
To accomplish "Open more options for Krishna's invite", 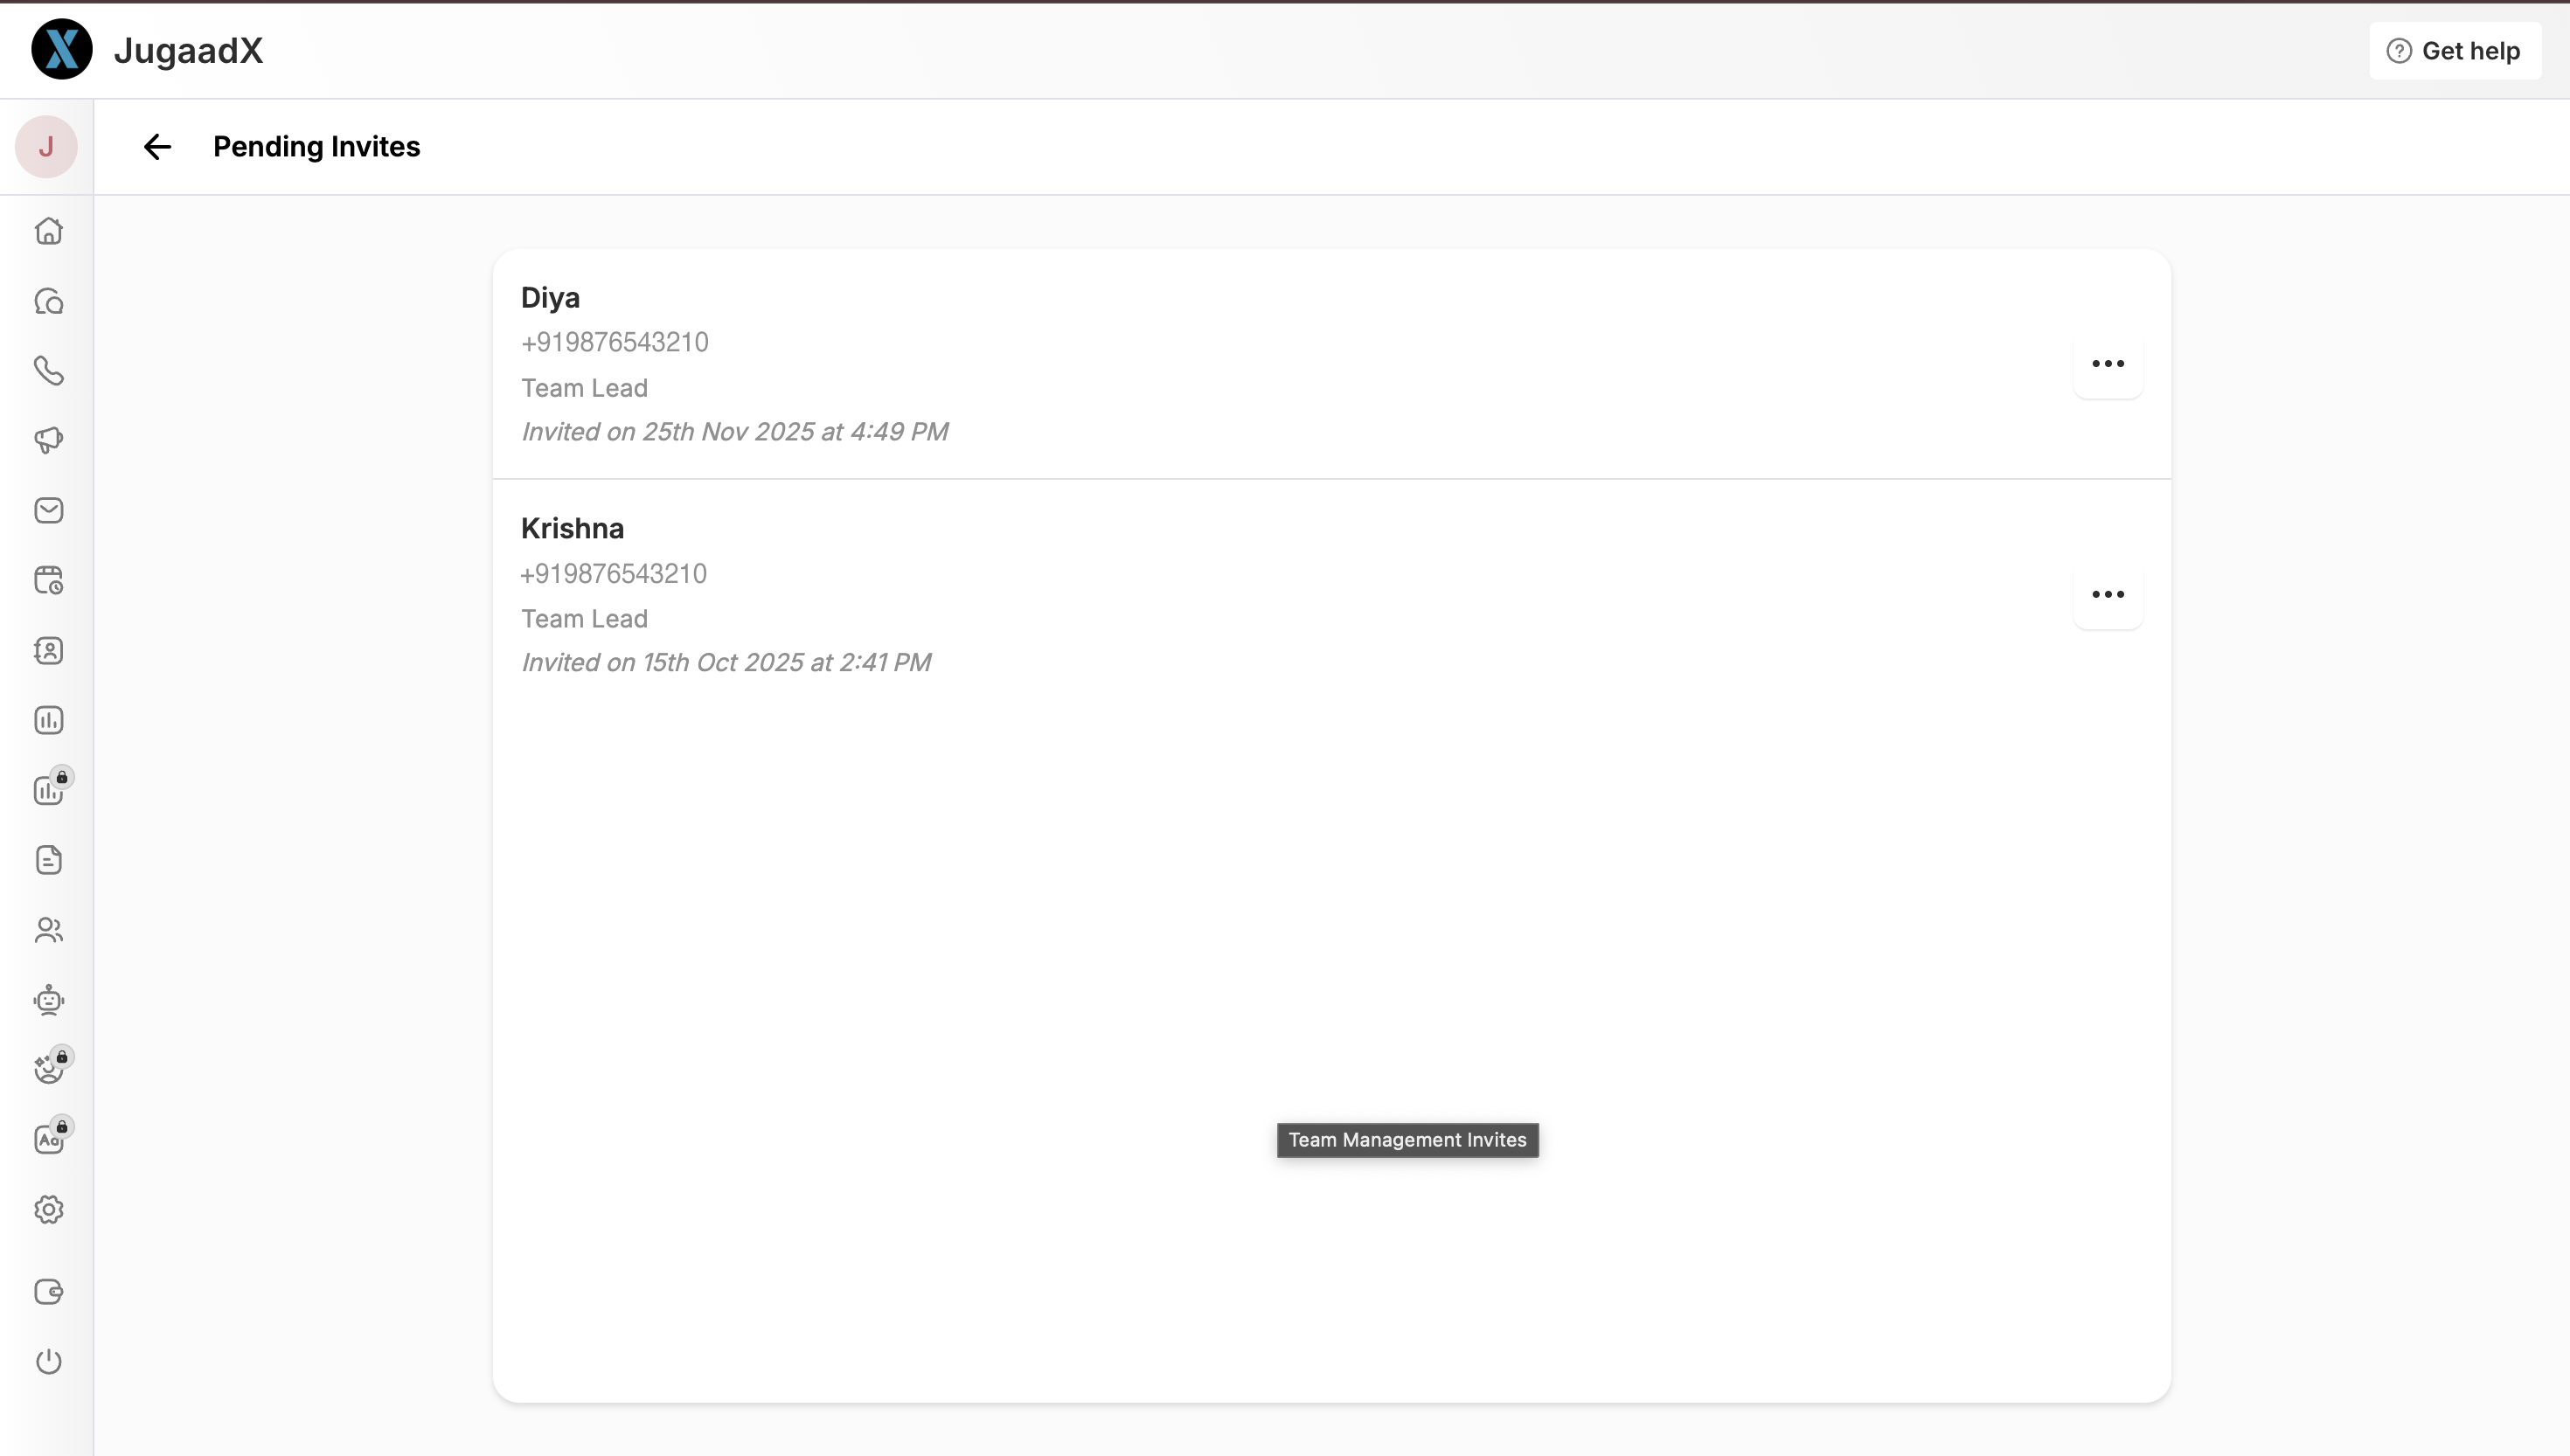I will (2107, 595).
